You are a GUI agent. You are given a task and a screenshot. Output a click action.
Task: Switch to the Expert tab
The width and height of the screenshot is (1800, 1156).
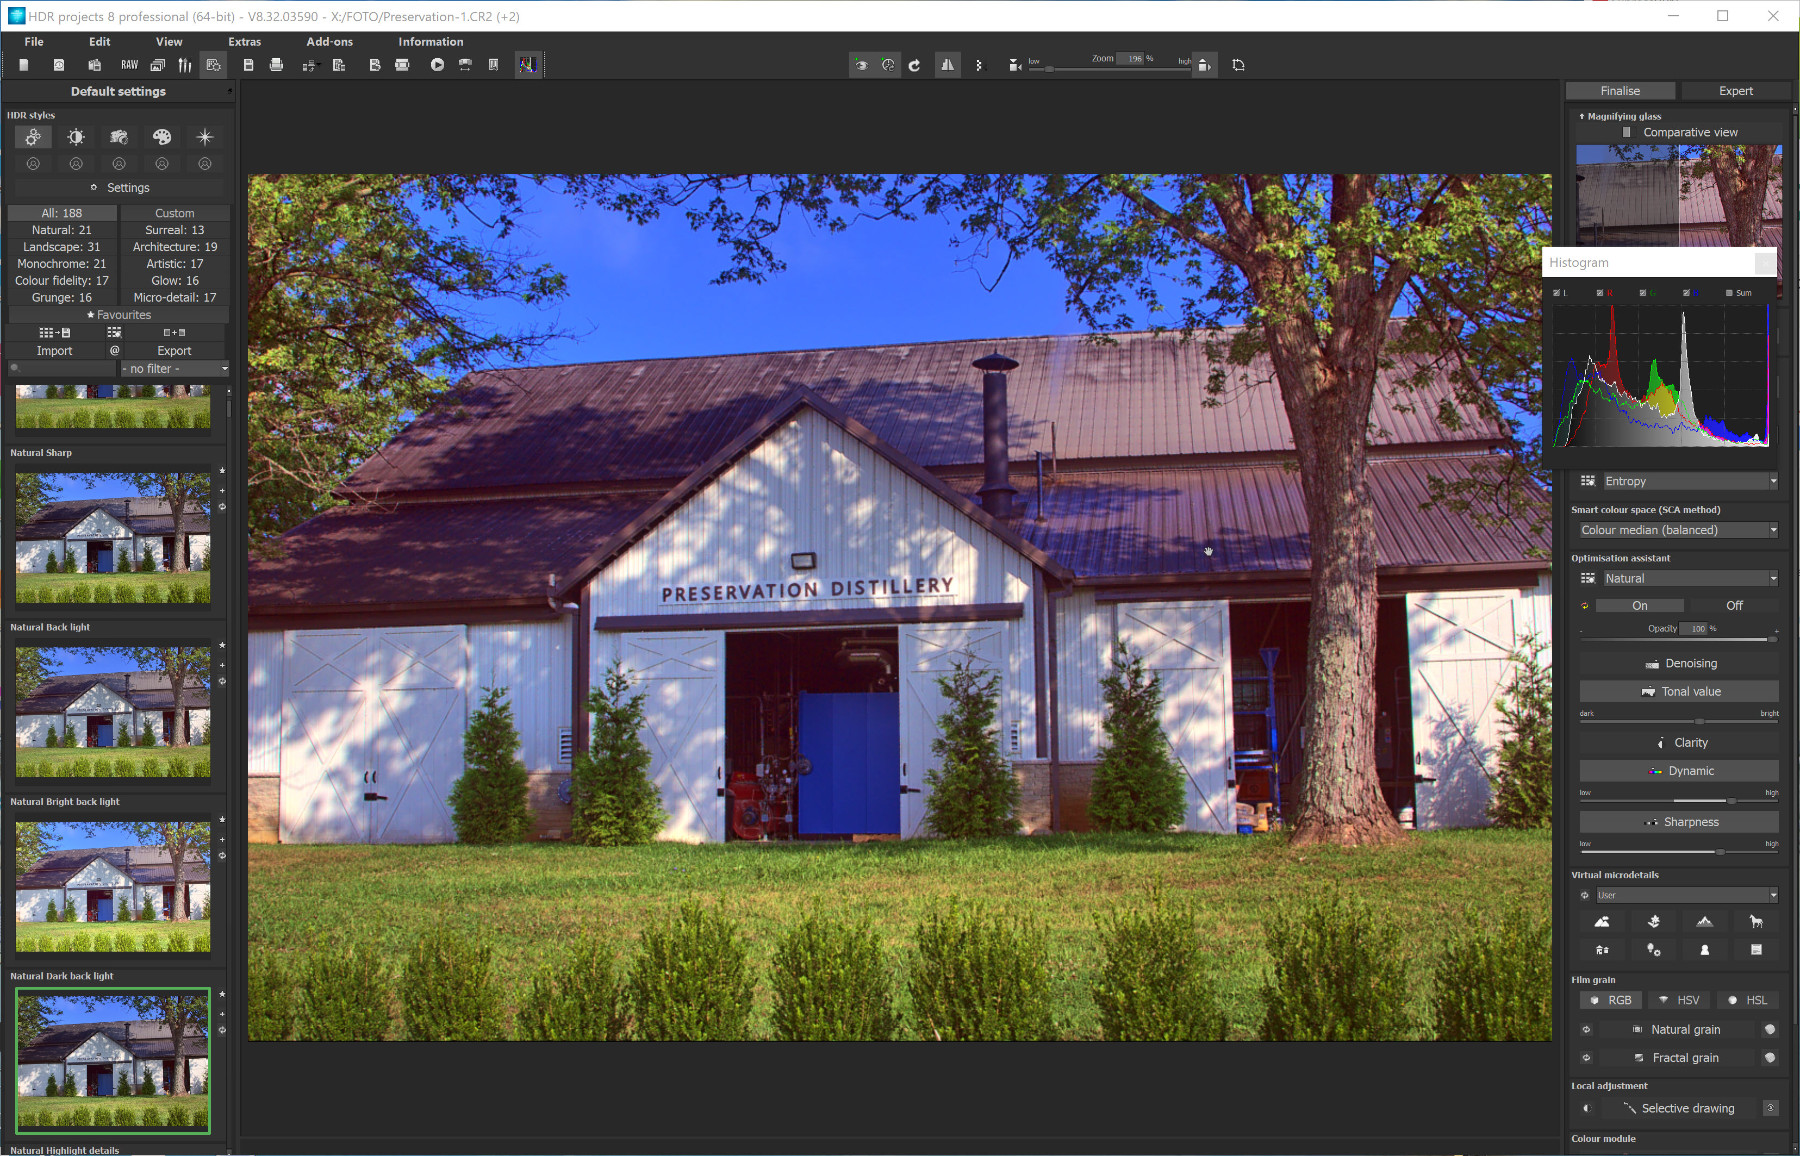pos(1735,91)
